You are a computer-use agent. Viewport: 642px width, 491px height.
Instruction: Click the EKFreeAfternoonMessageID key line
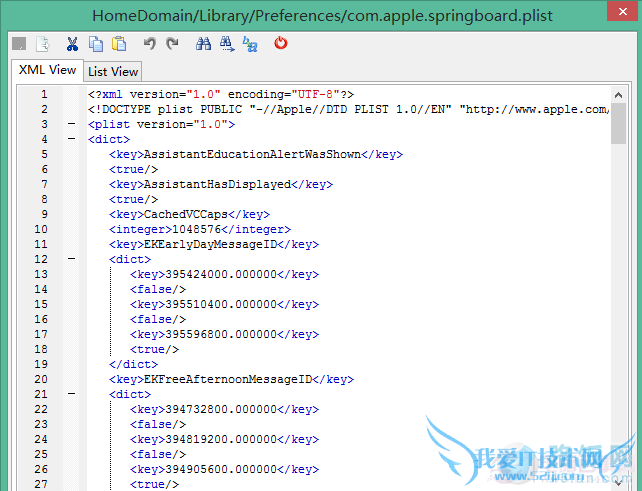coord(231,379)
